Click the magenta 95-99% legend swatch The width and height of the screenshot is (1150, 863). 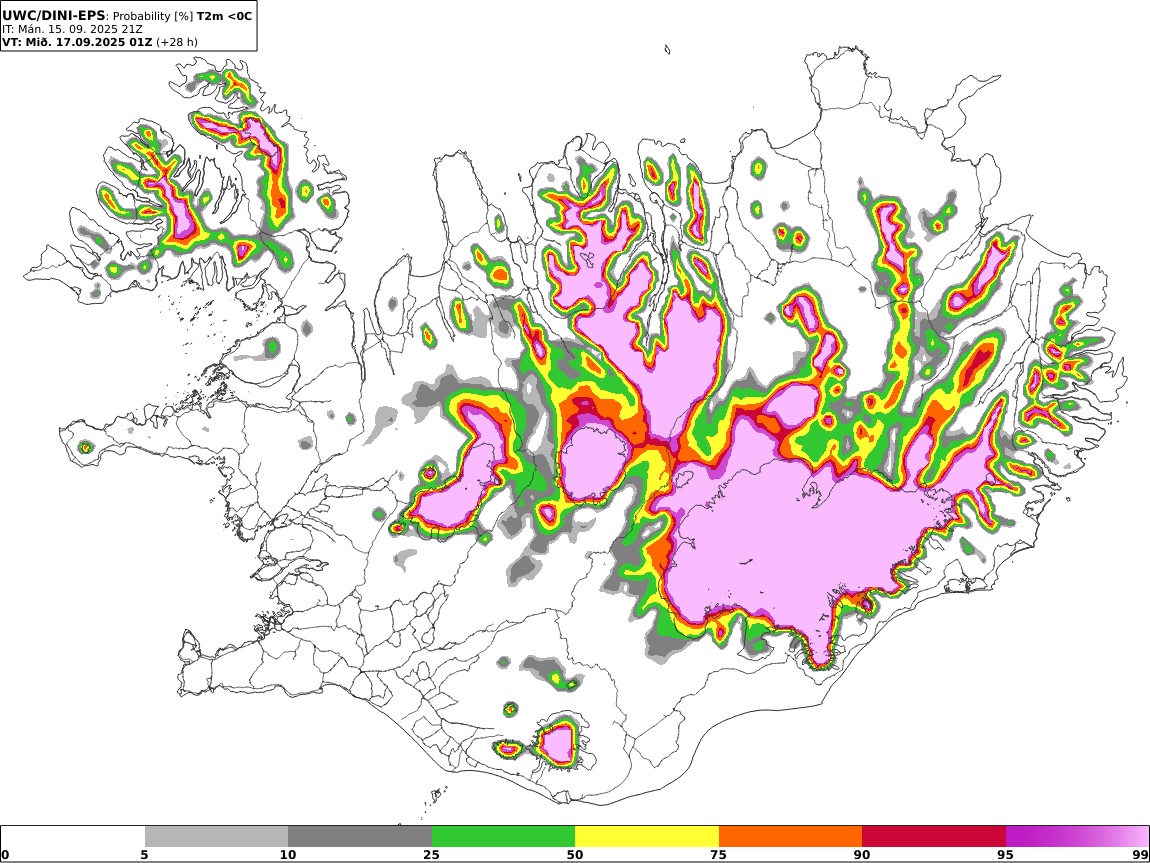[1077, 836]
